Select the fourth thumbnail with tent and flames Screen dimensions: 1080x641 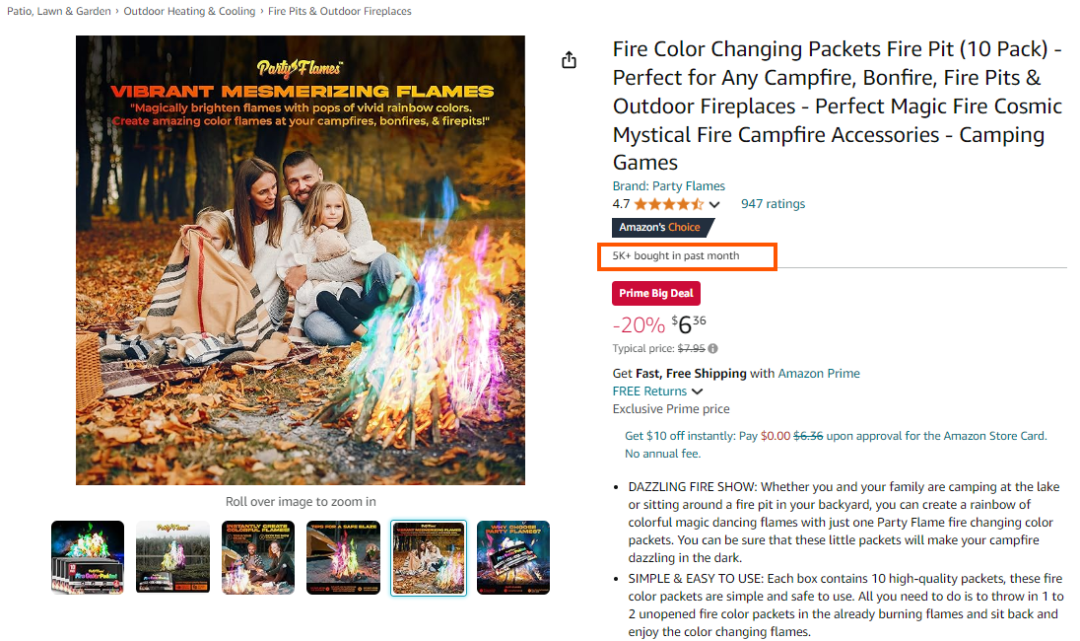343,557
